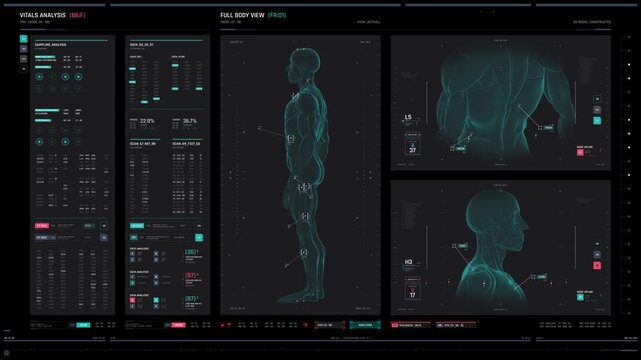Image resolution: width=641 pixels, height=360 pixels.
Task: Click the small teal tag below the wide teal tag
Action: pyautogui.click(x=134, y=237)
